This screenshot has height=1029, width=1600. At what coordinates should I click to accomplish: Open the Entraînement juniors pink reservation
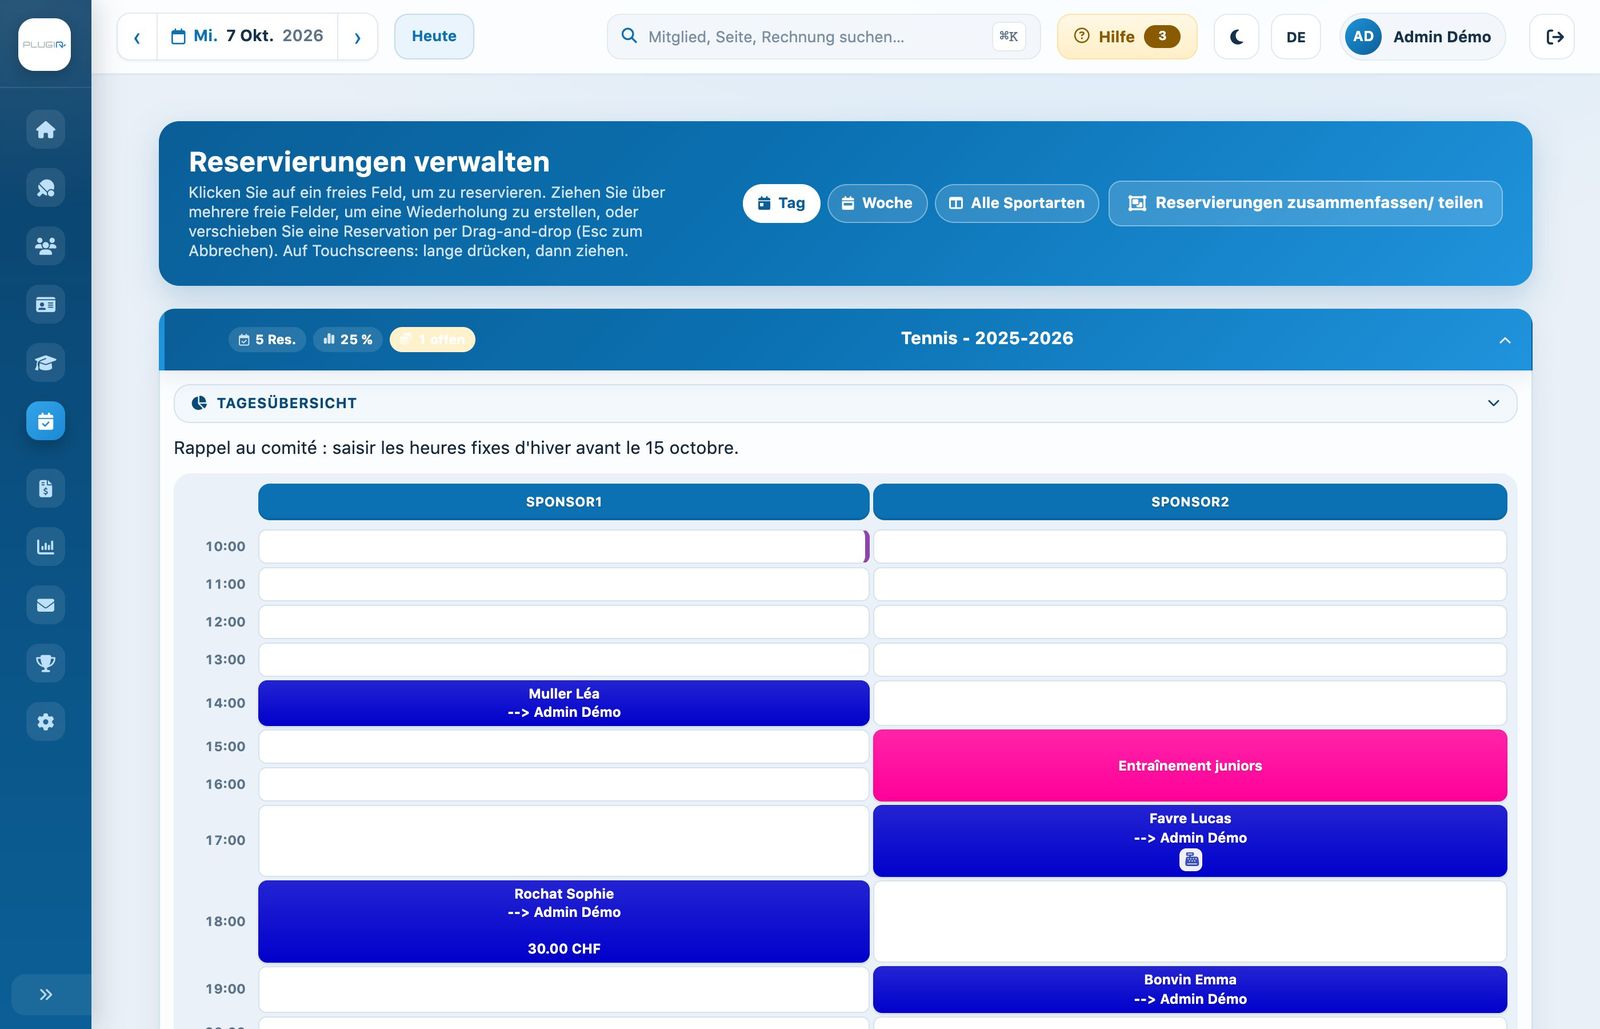click(1190, 766)
